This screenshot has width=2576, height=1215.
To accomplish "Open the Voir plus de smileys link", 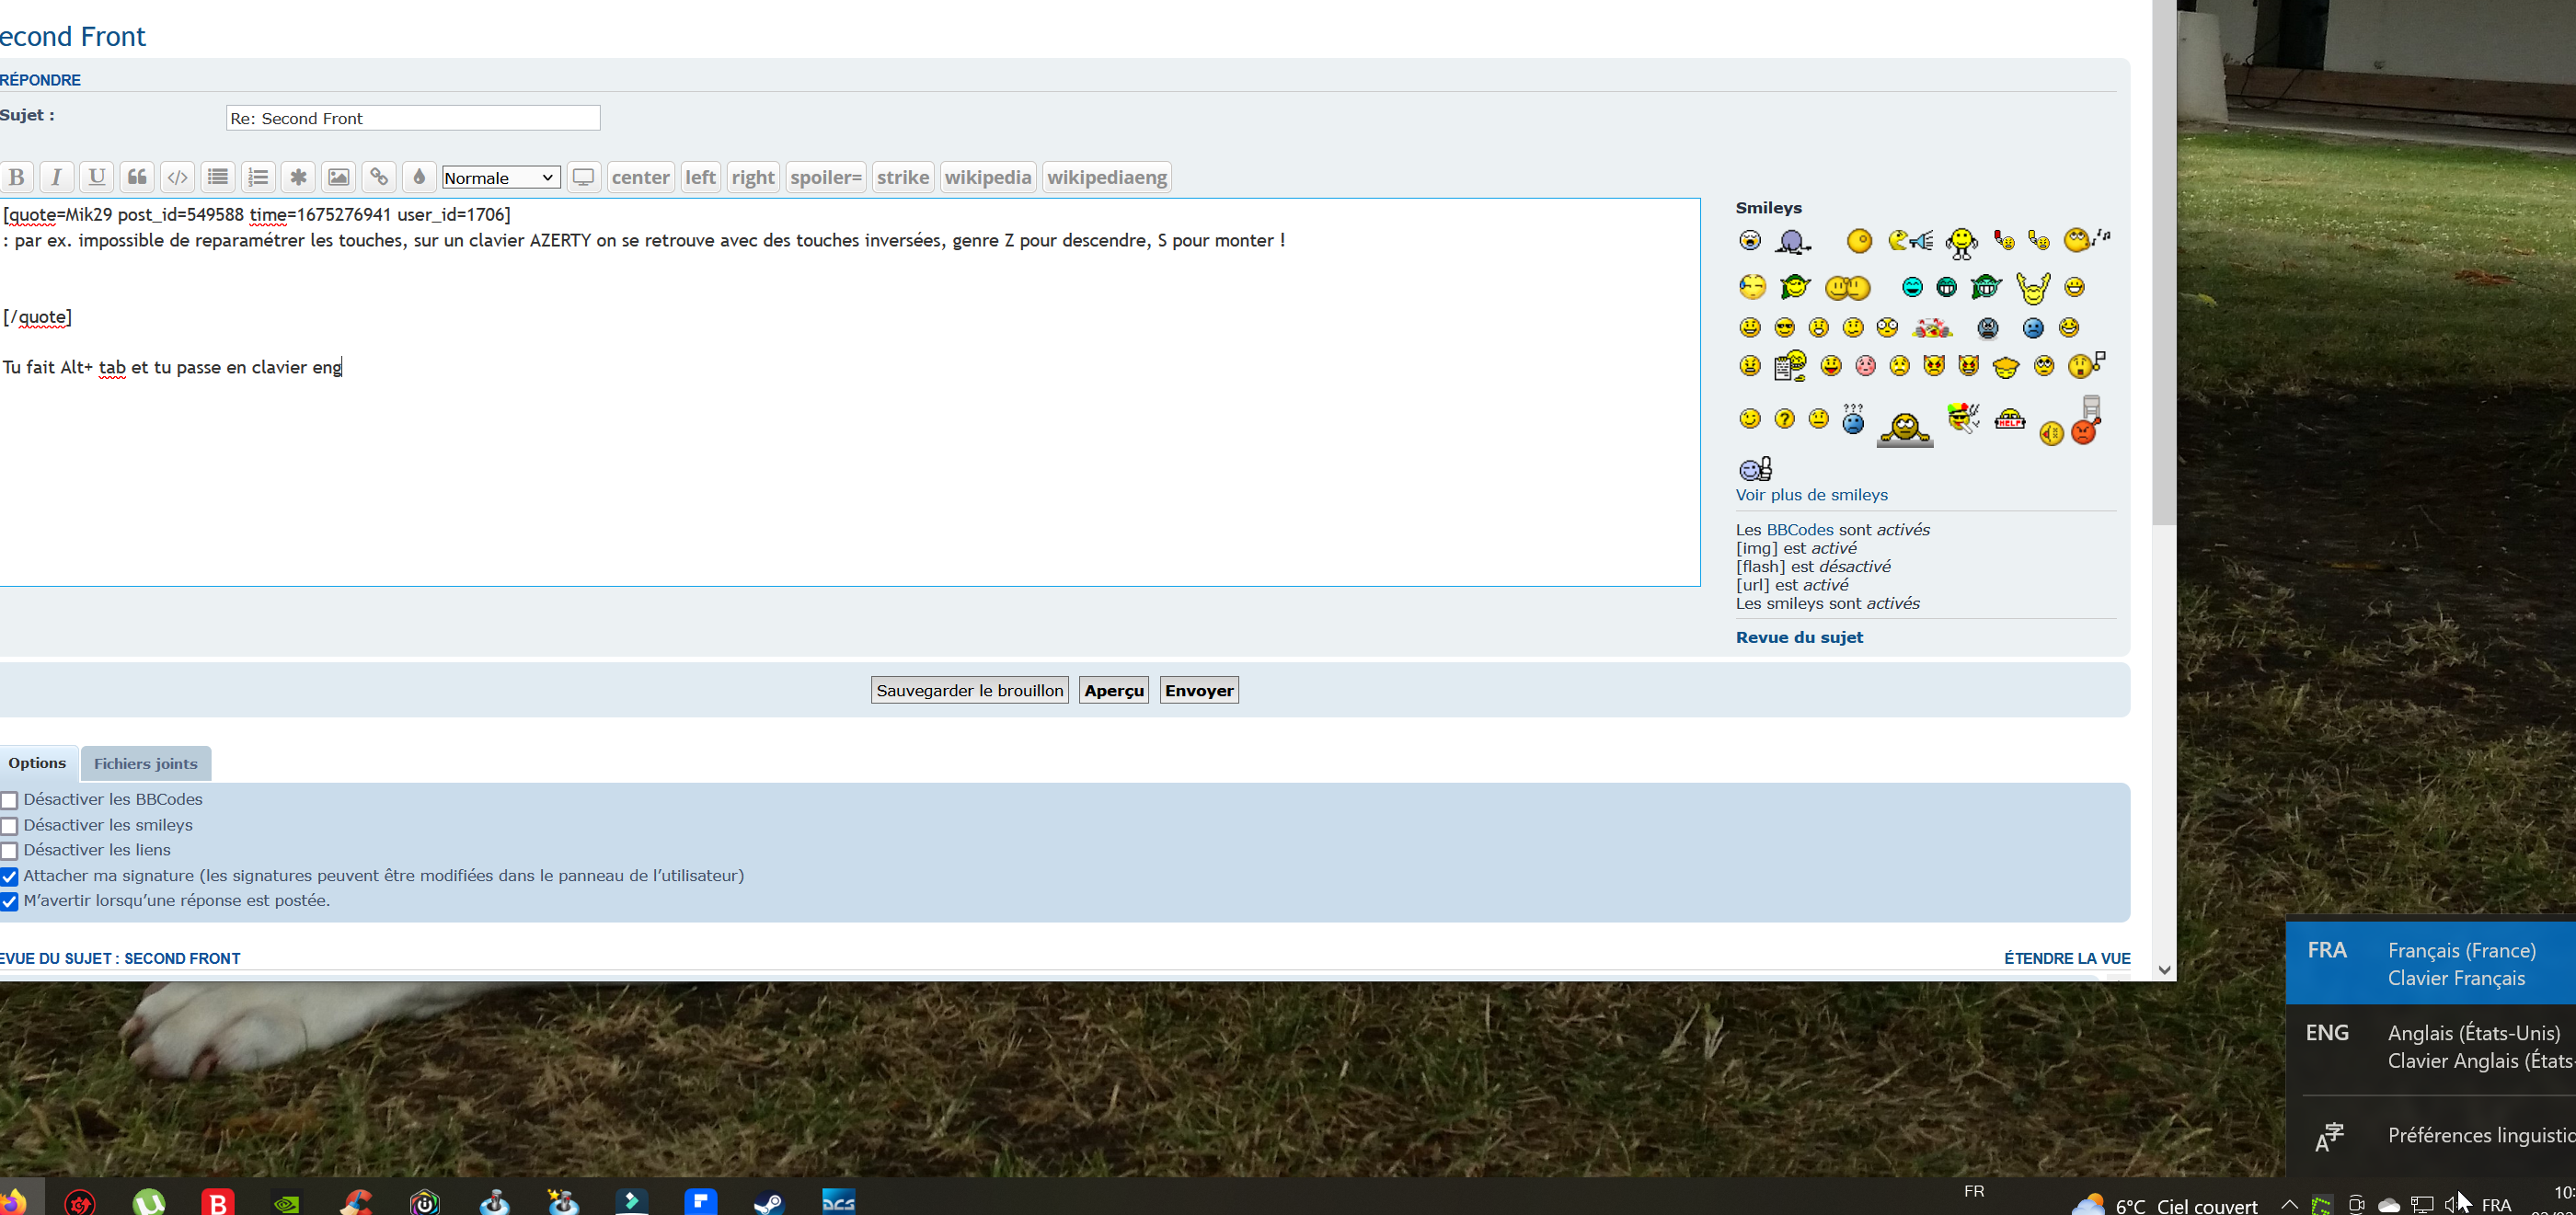I will pos(1811,495).
